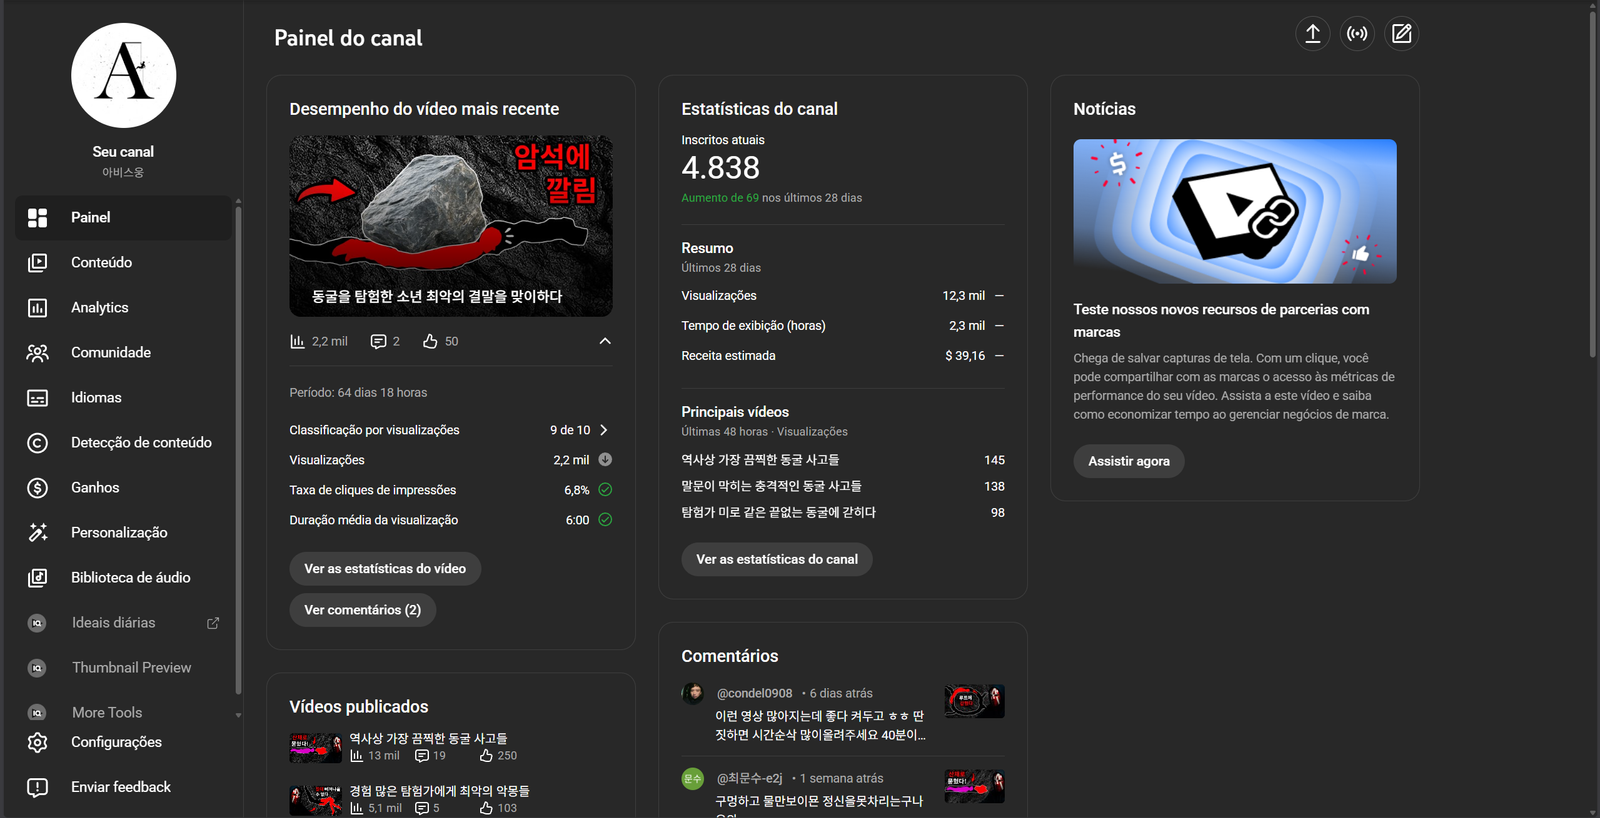Image resolution: width=1600 pixels, height=818 pixels.
Task: Select the Ganhos menu item
Action: [123, 488]
